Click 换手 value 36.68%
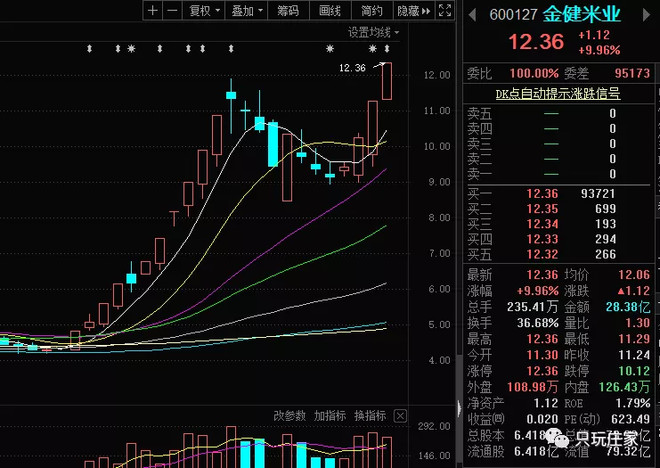The width and height of the screenshot is (660, 468). pyautogui.click(x=538, y=323)
